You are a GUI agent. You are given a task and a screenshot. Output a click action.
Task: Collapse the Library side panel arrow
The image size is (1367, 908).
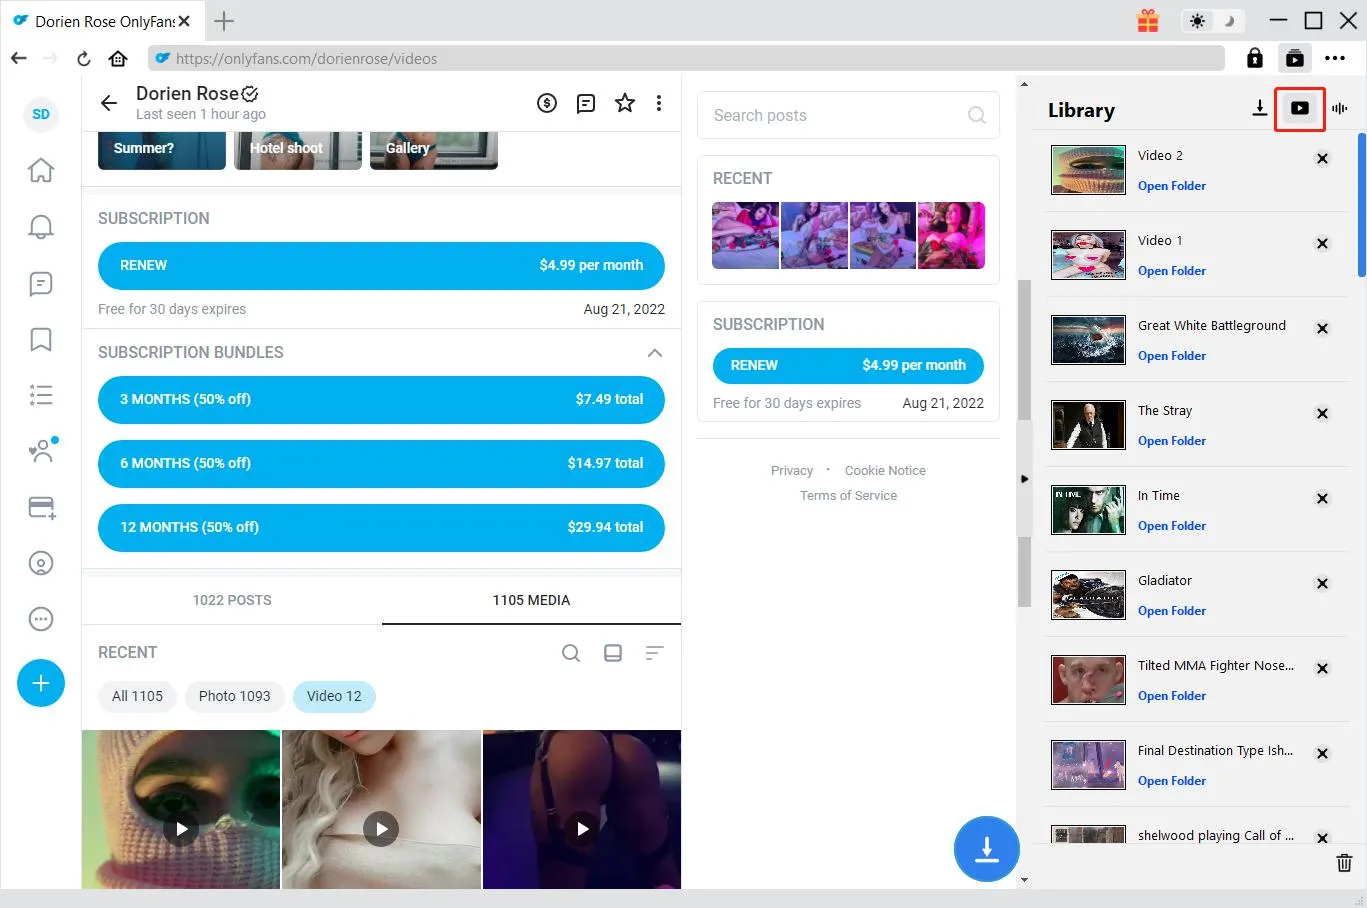click(x=1024, y=479)
